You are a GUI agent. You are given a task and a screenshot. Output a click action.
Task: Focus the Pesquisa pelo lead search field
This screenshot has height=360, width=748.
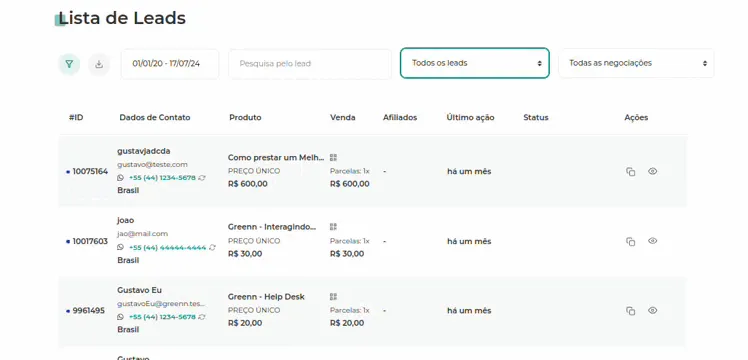pyautogui.click(x=310, y=63)
